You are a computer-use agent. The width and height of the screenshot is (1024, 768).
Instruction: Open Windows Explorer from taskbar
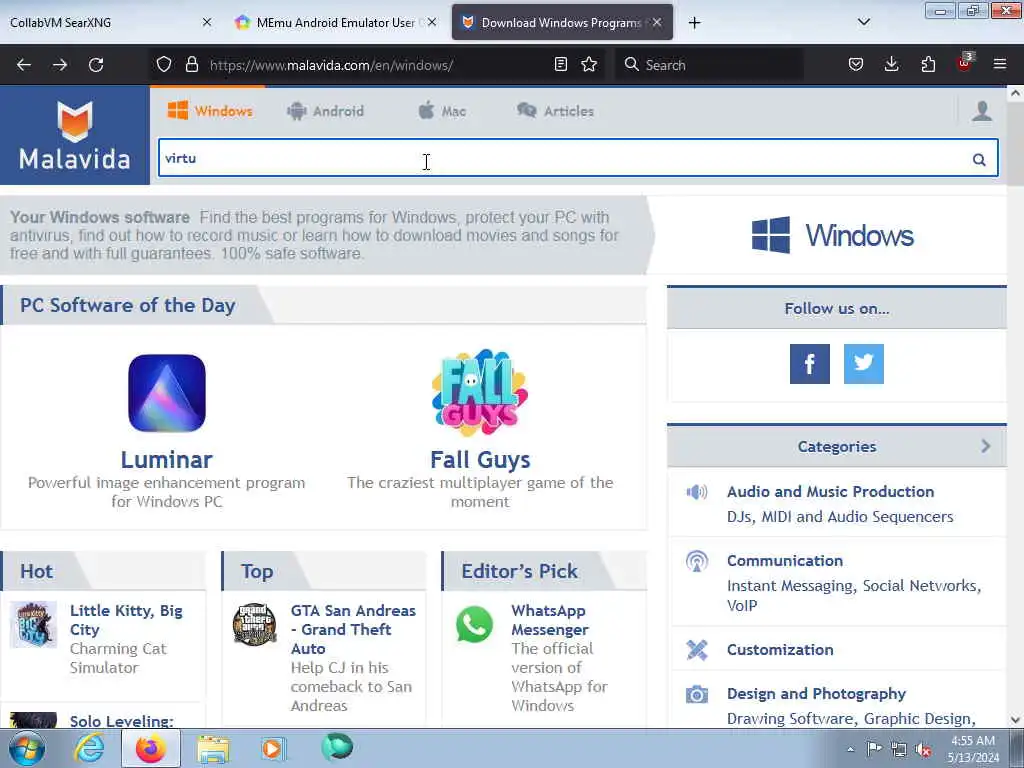click(x=213, y=749)
